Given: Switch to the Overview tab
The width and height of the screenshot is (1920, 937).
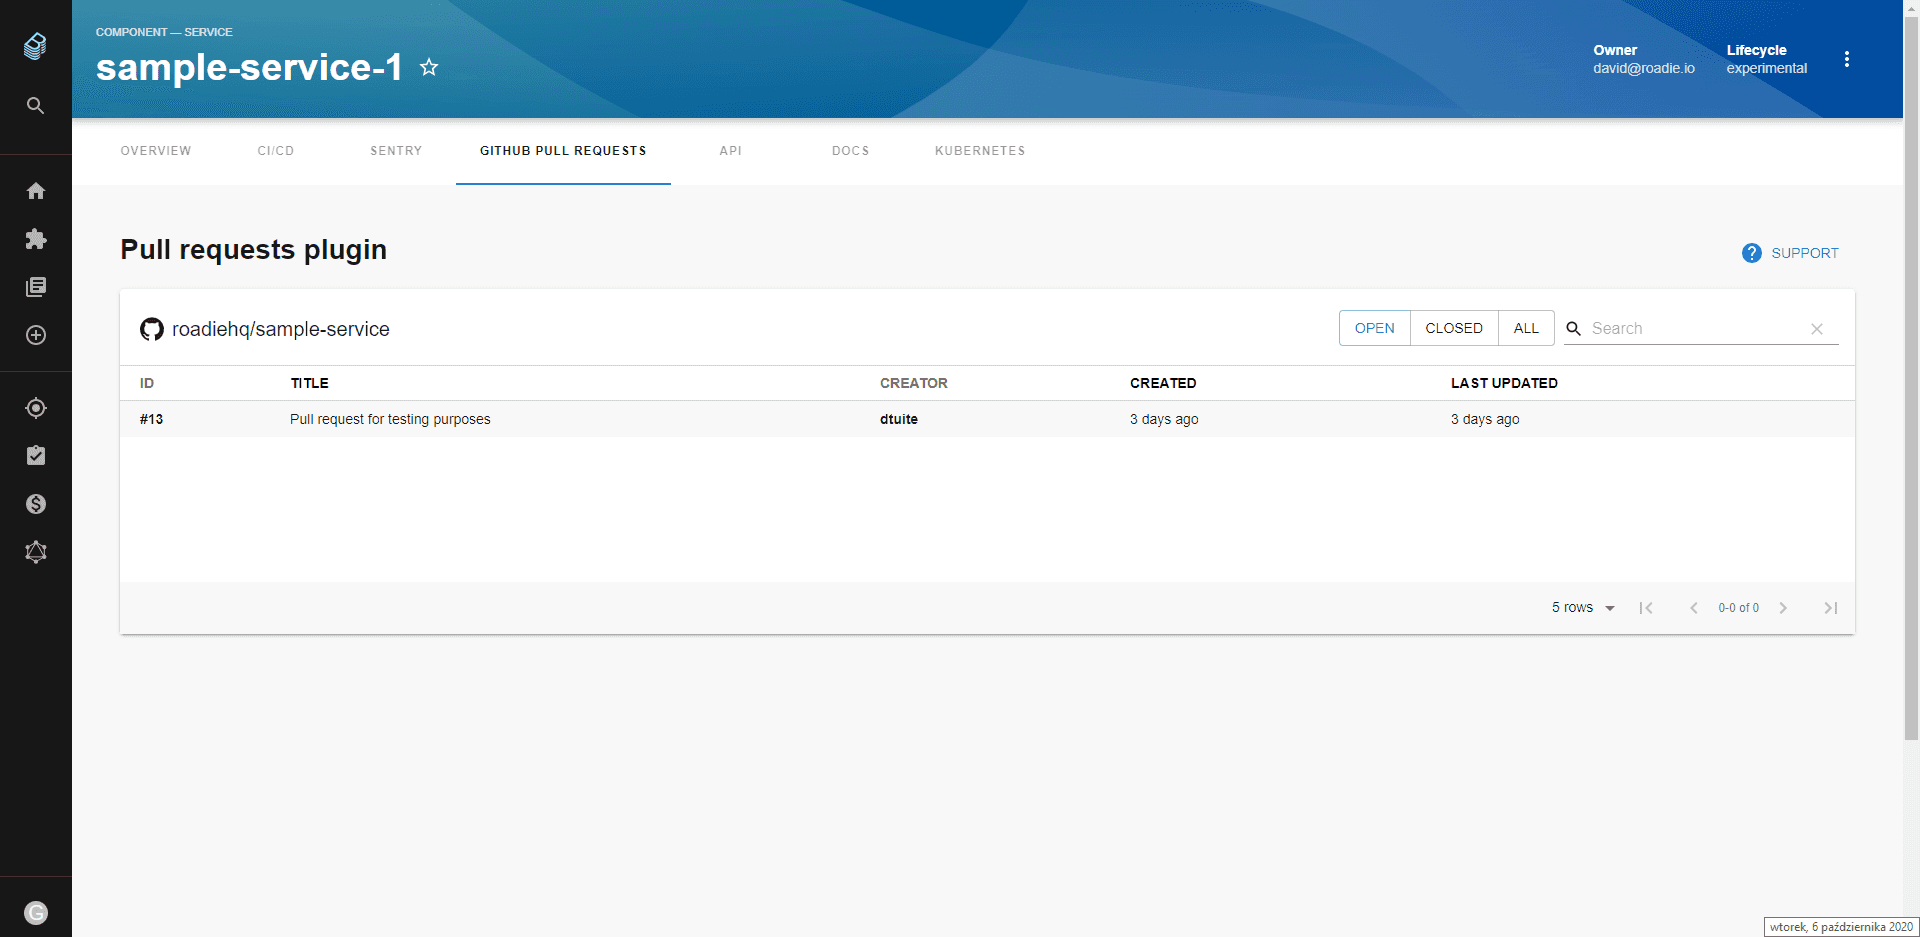Looking at the screenshot, I should click(156, 151).
